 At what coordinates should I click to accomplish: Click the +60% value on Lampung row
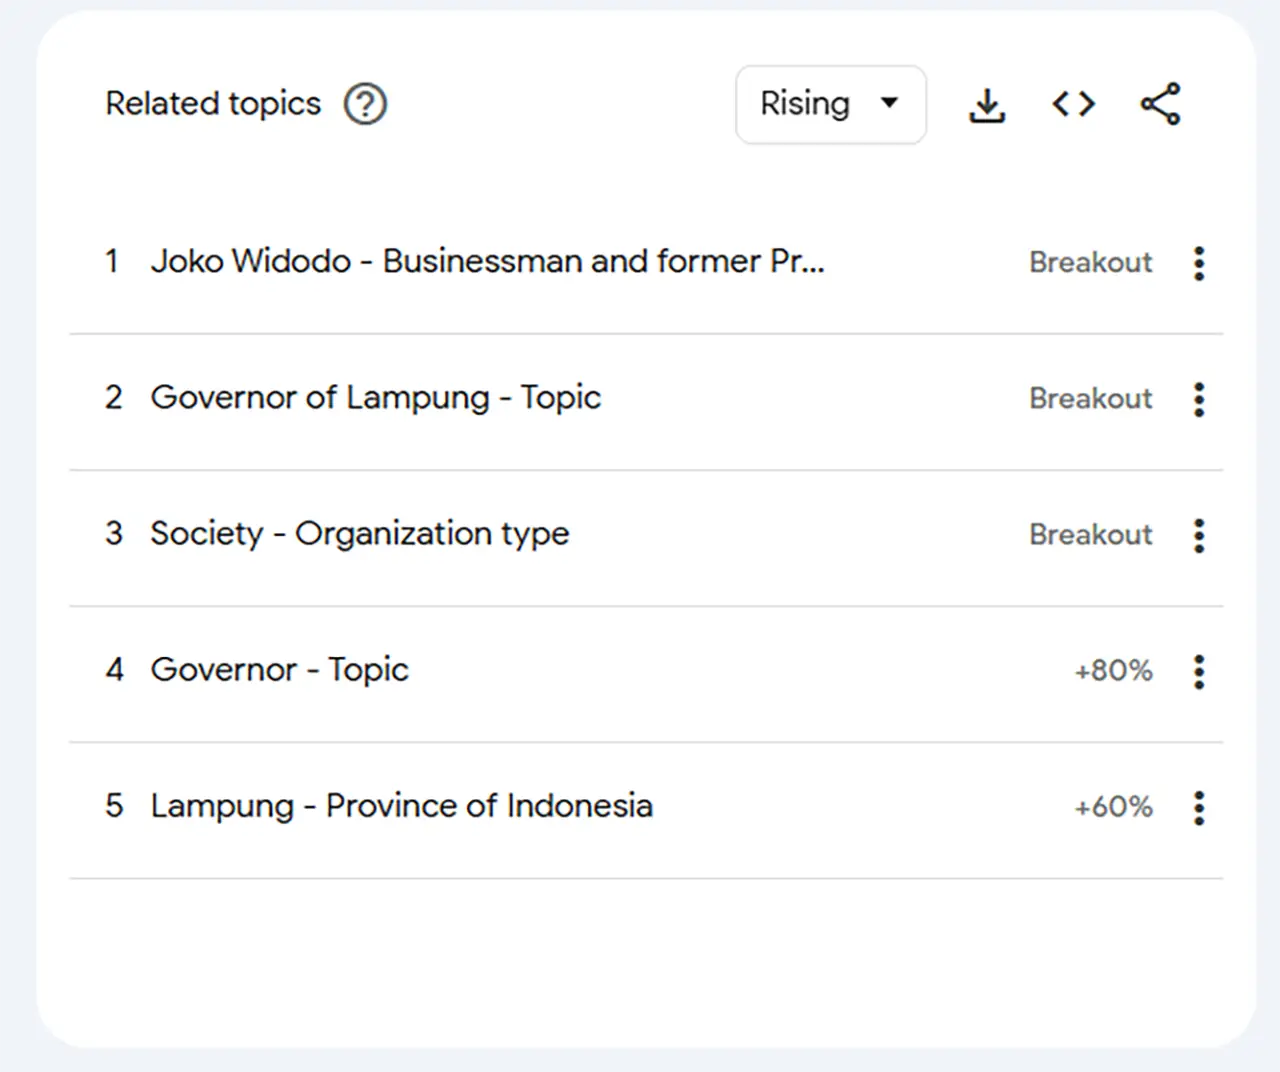[x=1113, y=807]
